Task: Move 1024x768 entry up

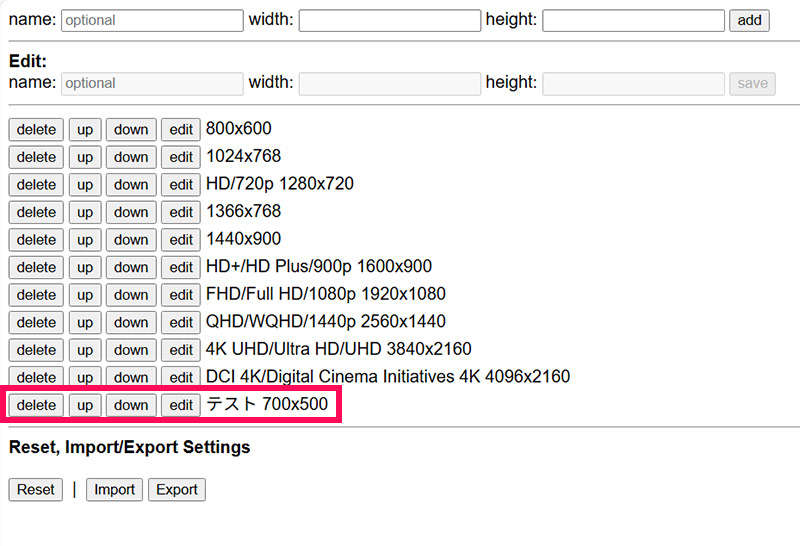Action: click(x=85, y=157)
